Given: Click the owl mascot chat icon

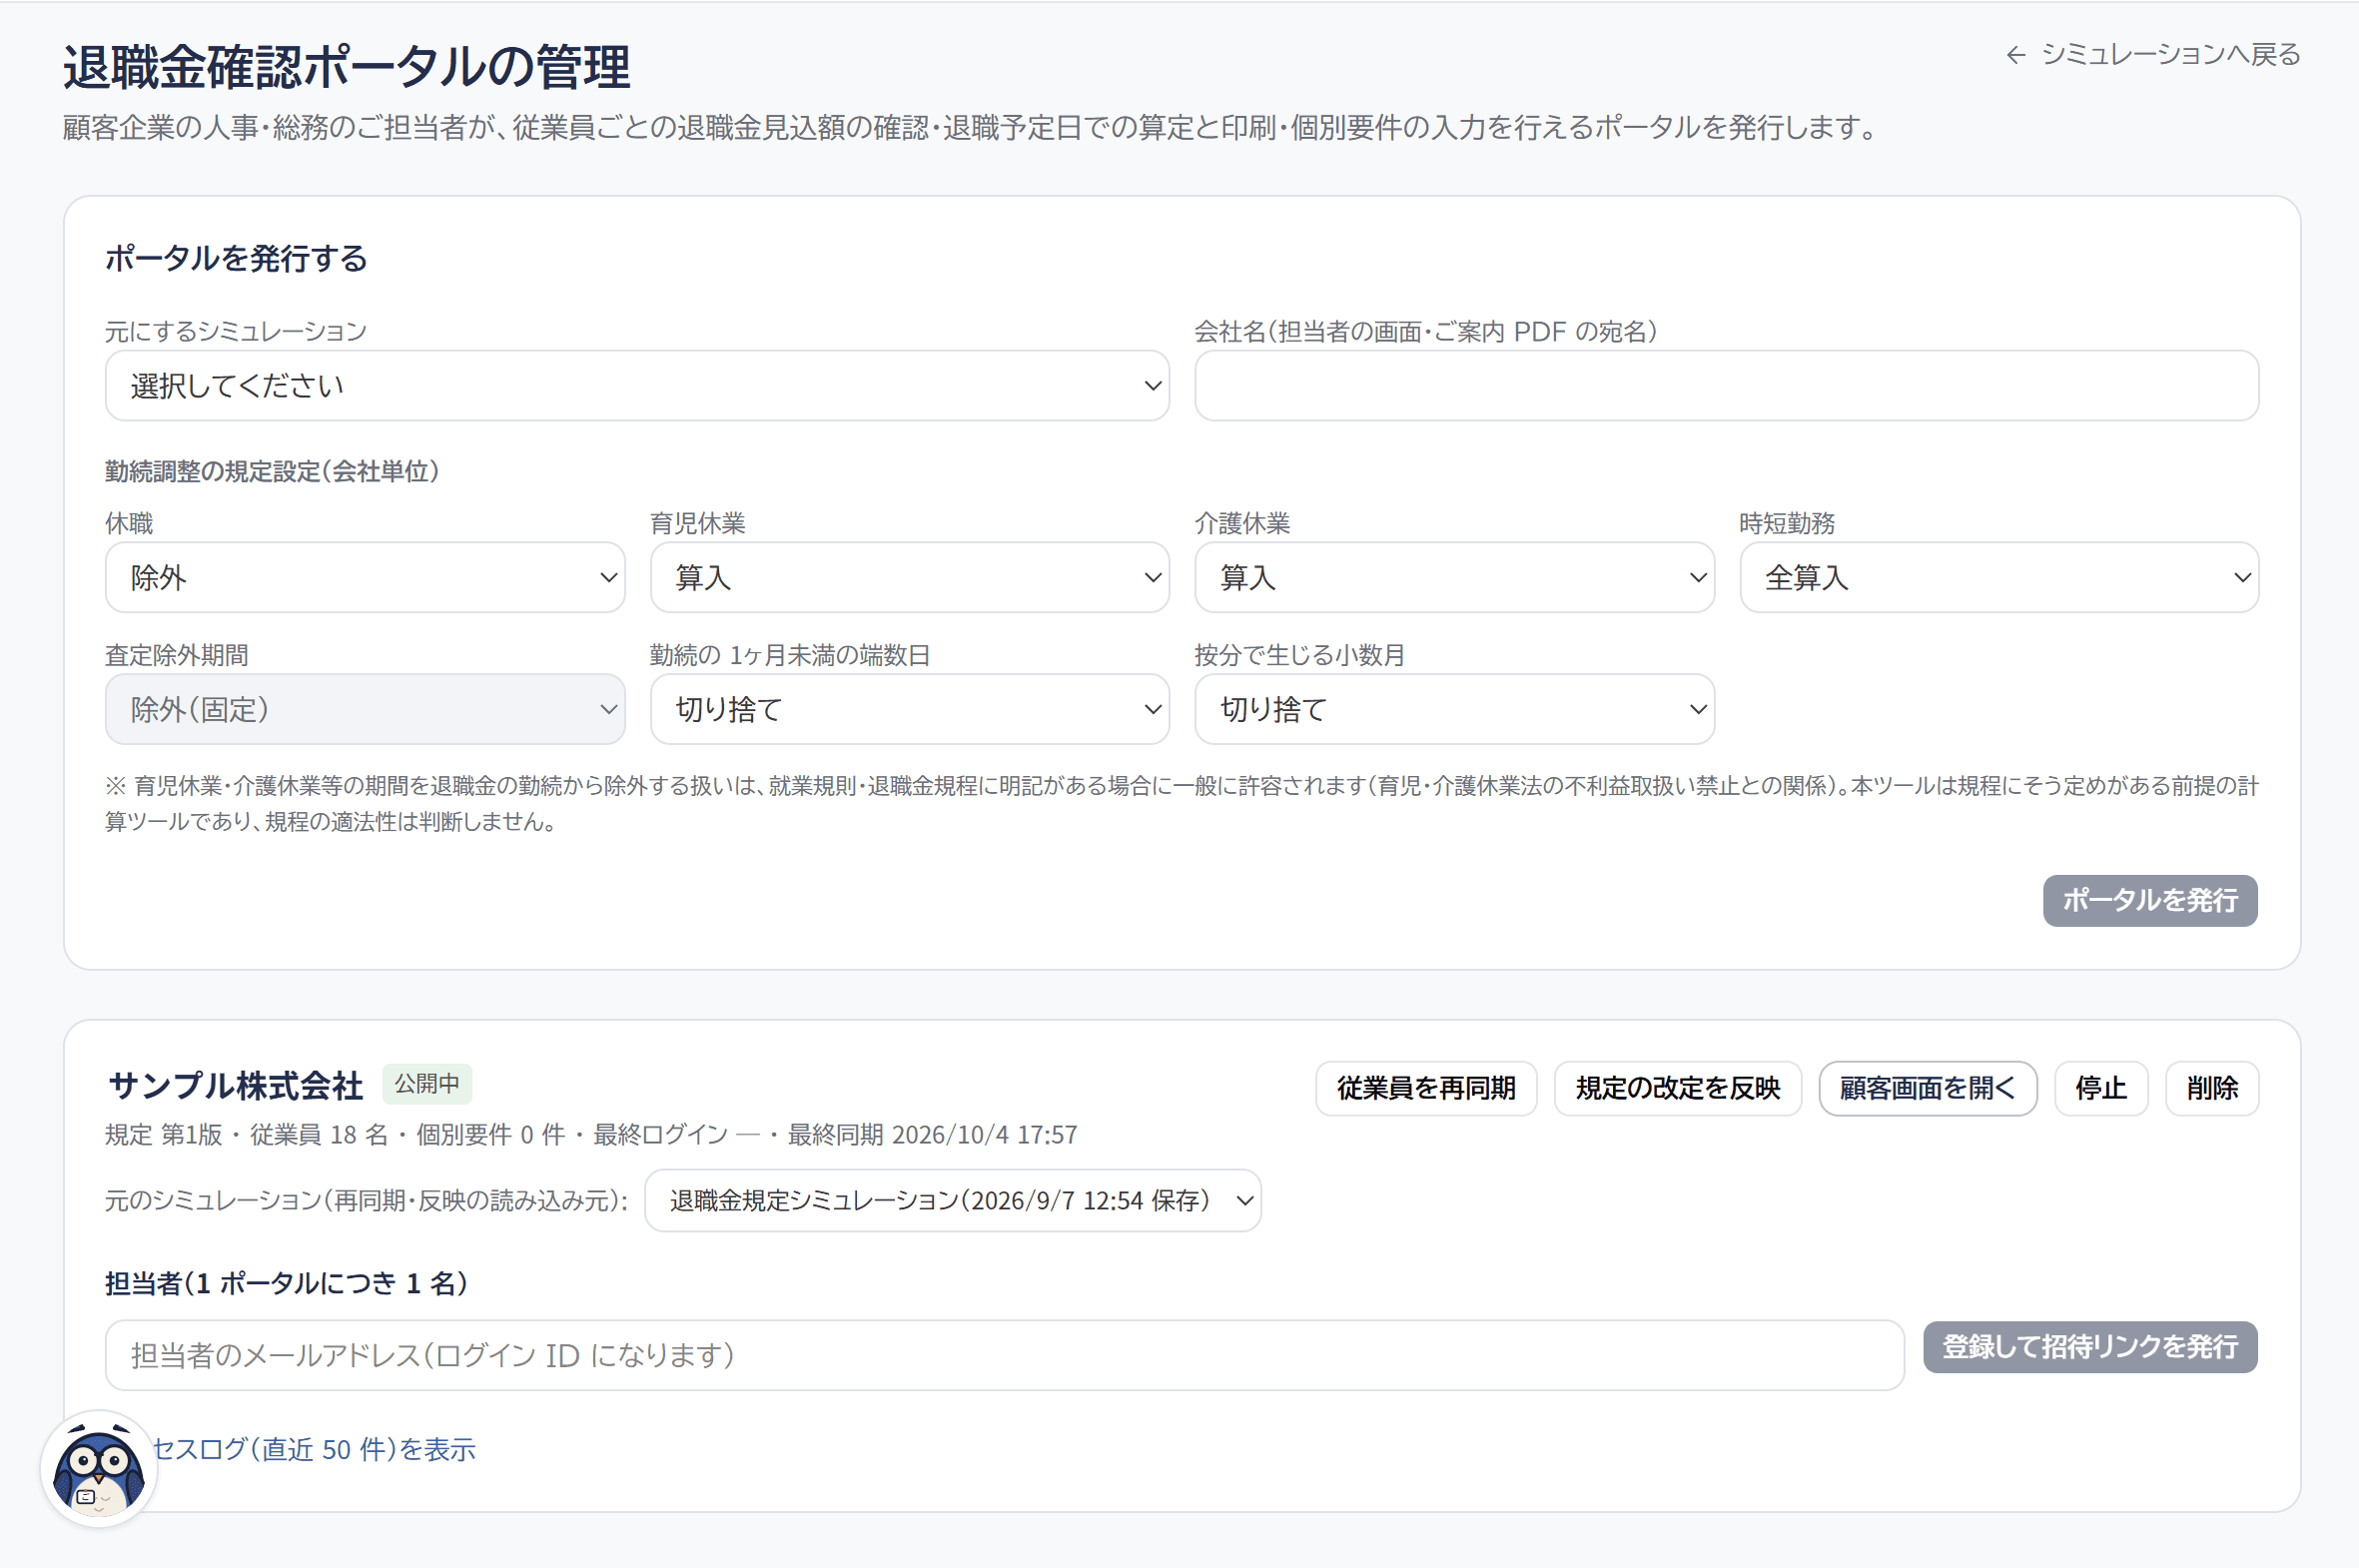Looking at the screenshot, I should (98, 1468).
